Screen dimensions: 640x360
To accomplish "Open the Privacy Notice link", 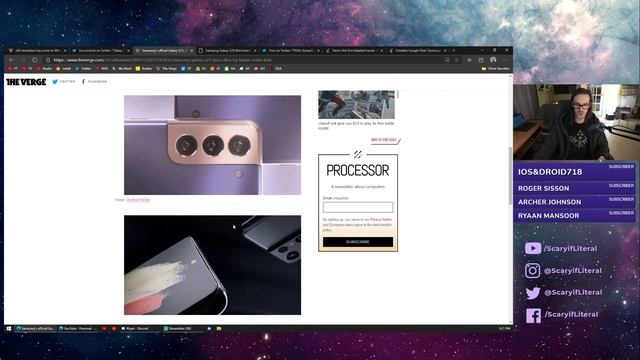I will point(380,220).
